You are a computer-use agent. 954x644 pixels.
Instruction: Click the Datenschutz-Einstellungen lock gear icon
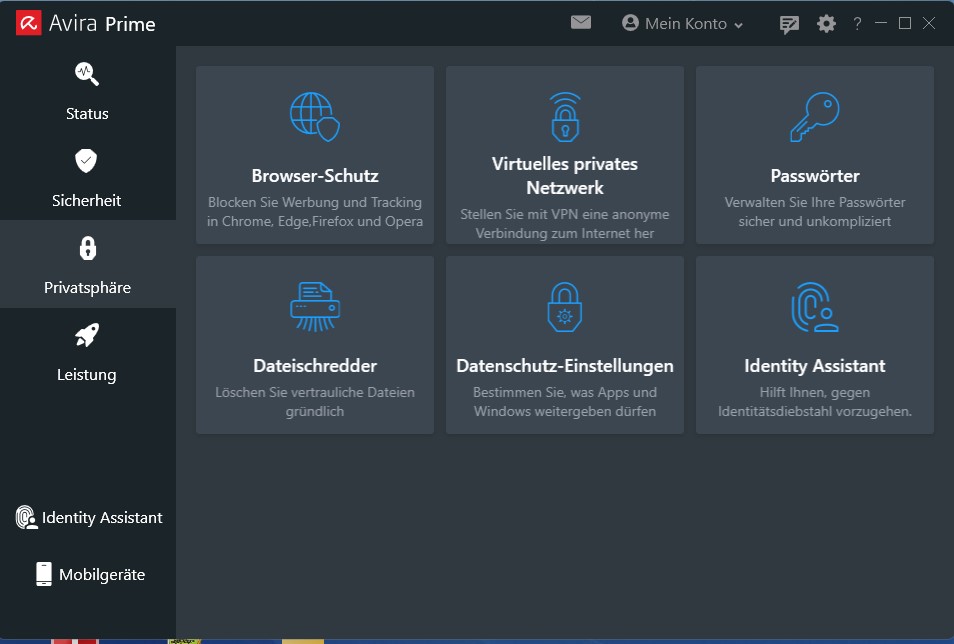[x=565, y=306]
